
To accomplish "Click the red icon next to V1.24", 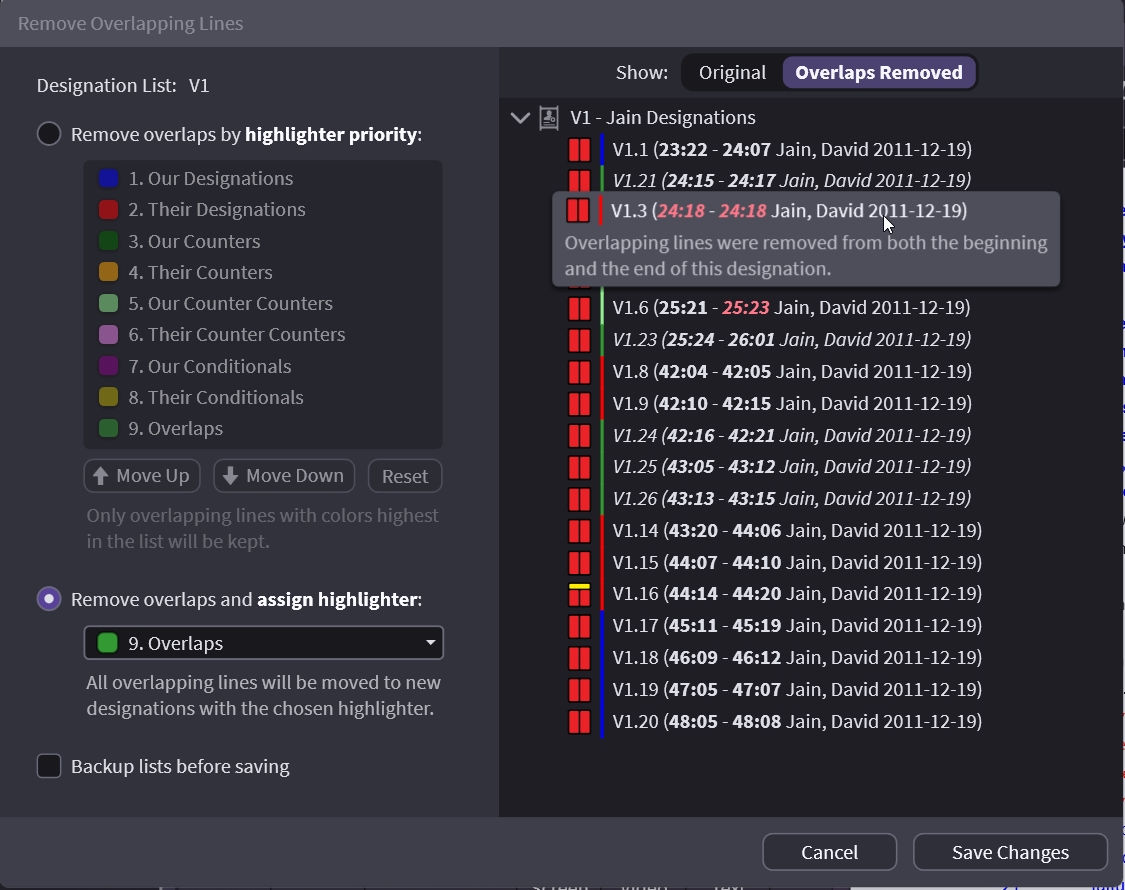I will pos(578,436).
